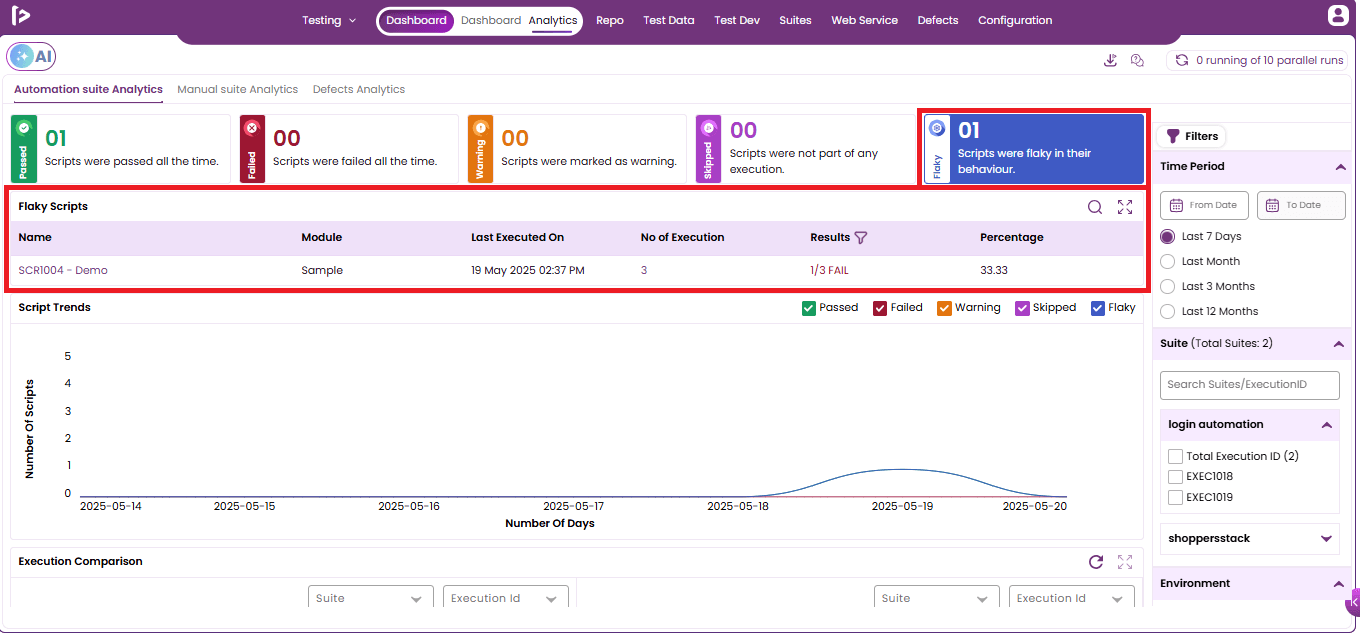
Task: Focus the Search Suites/ExecutionID field
Action: tap(1249, 385)
